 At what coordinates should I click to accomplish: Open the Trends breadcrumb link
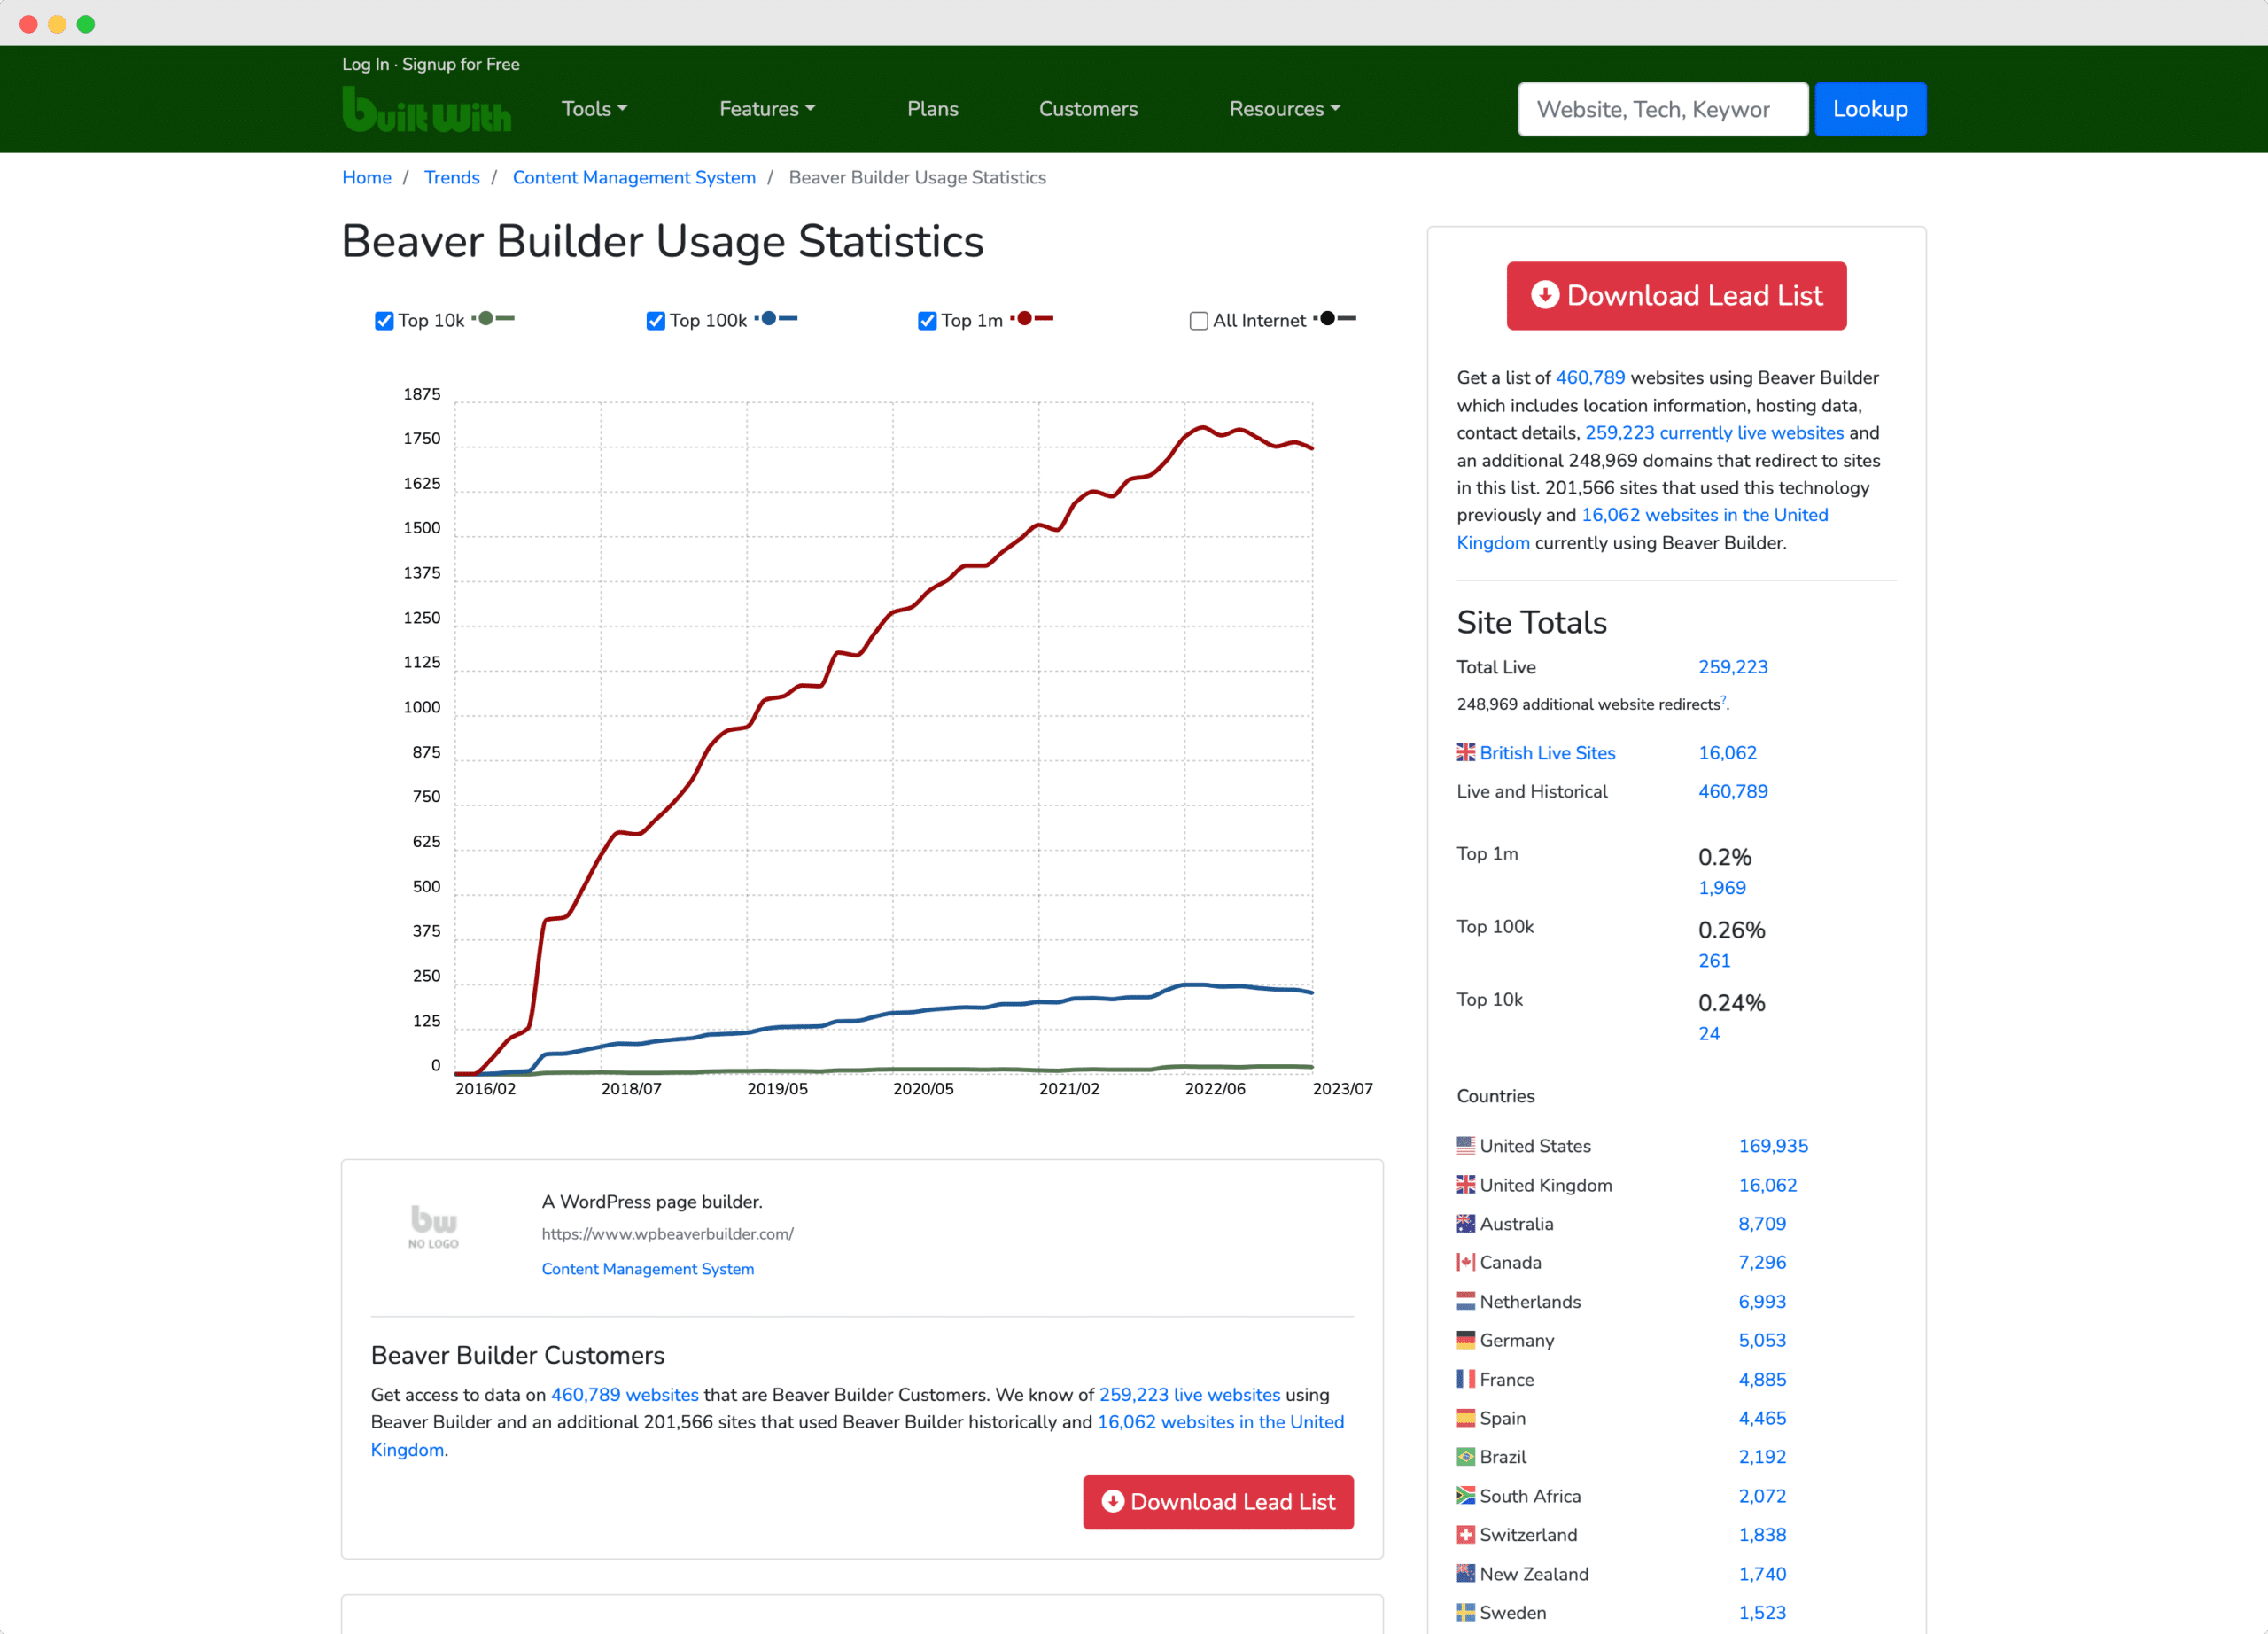pos(452,178)
